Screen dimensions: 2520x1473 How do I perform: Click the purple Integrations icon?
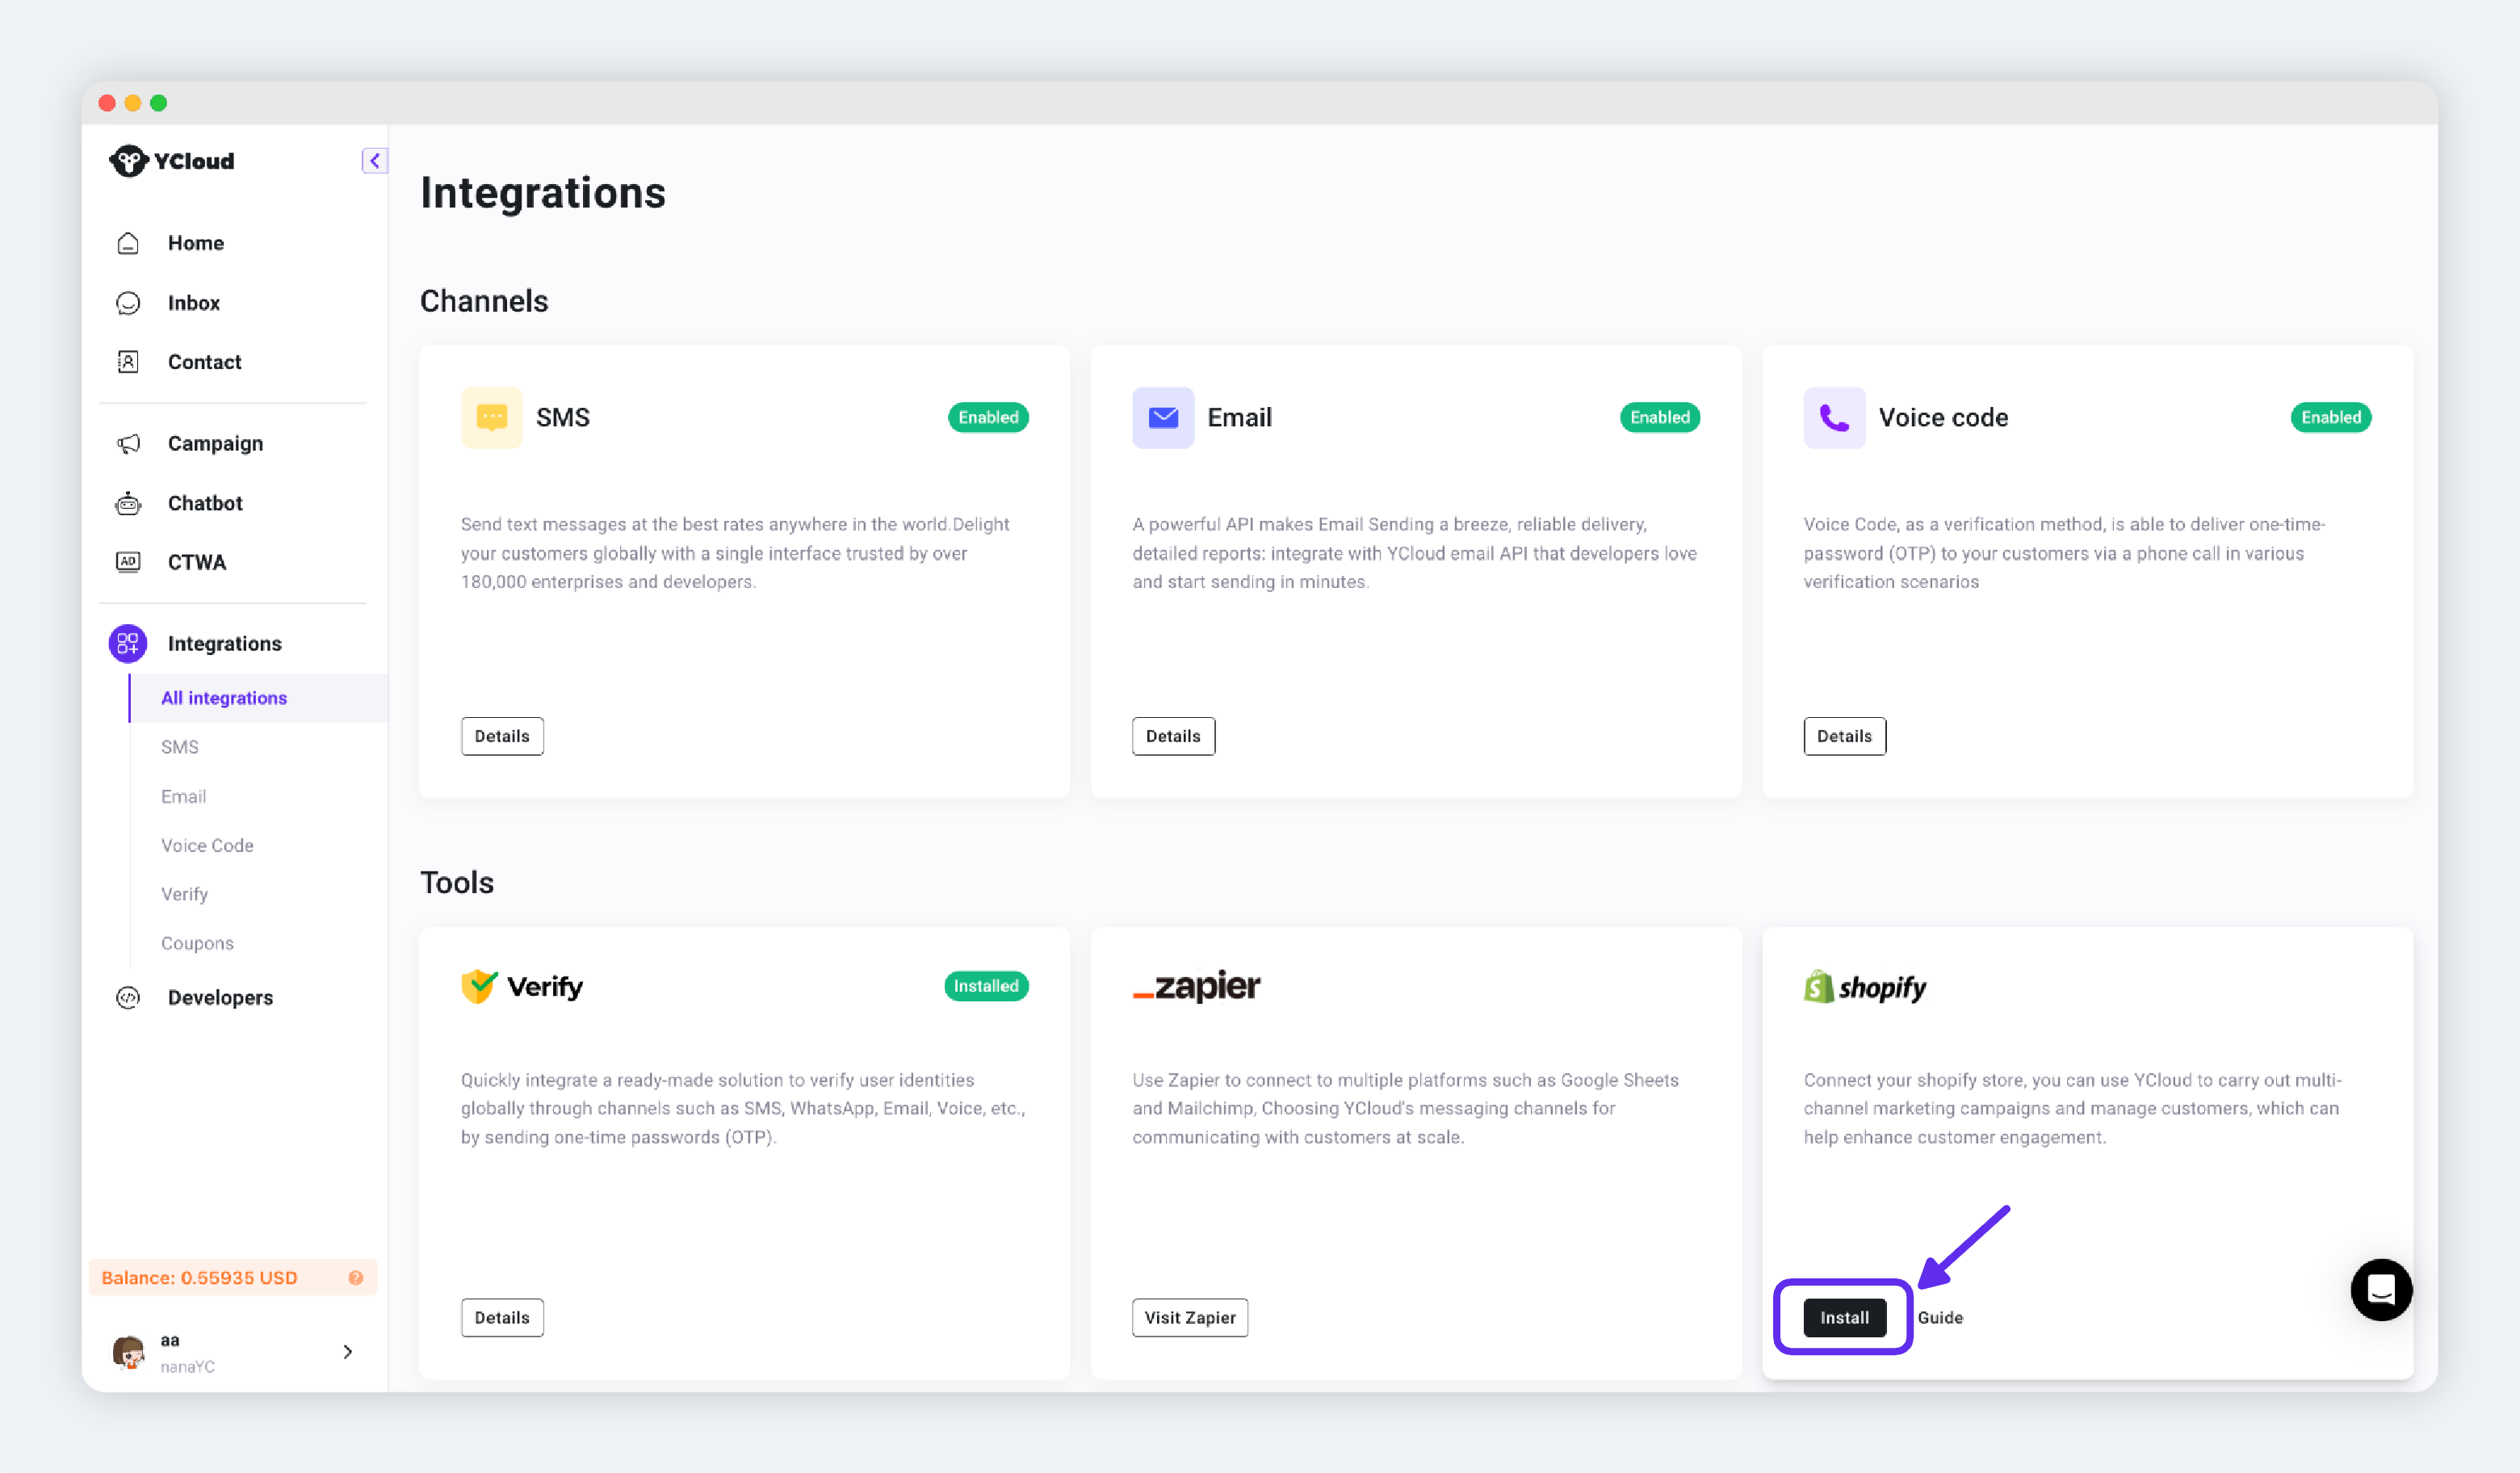[128, 643]
